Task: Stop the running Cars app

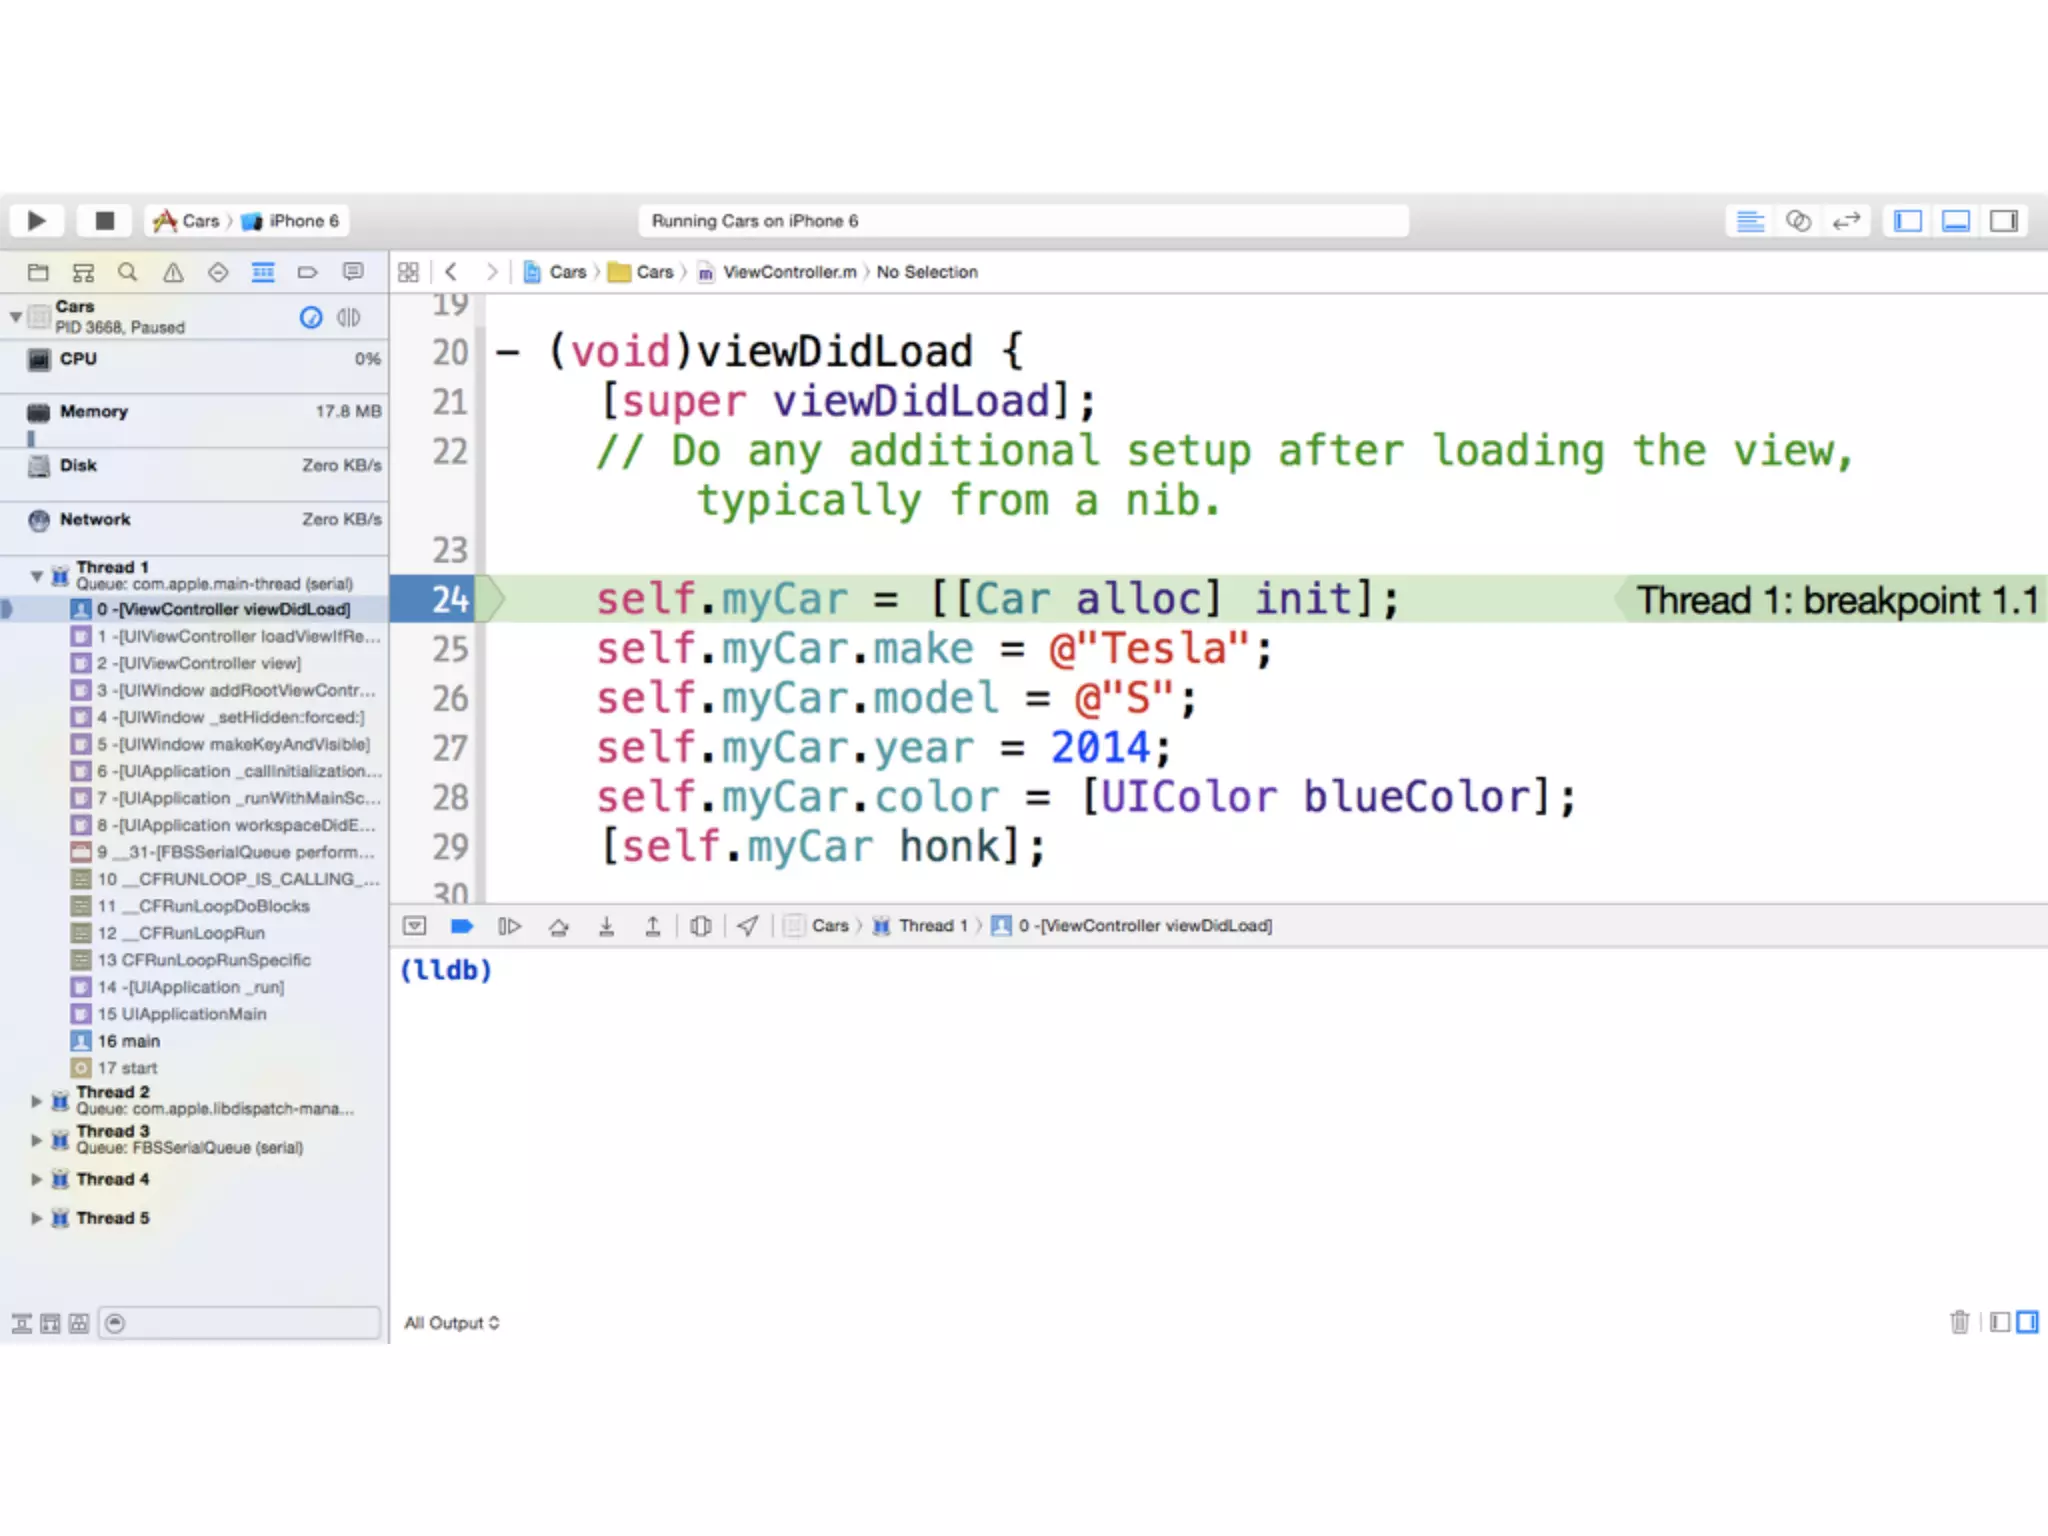Action: pos(104,220)
